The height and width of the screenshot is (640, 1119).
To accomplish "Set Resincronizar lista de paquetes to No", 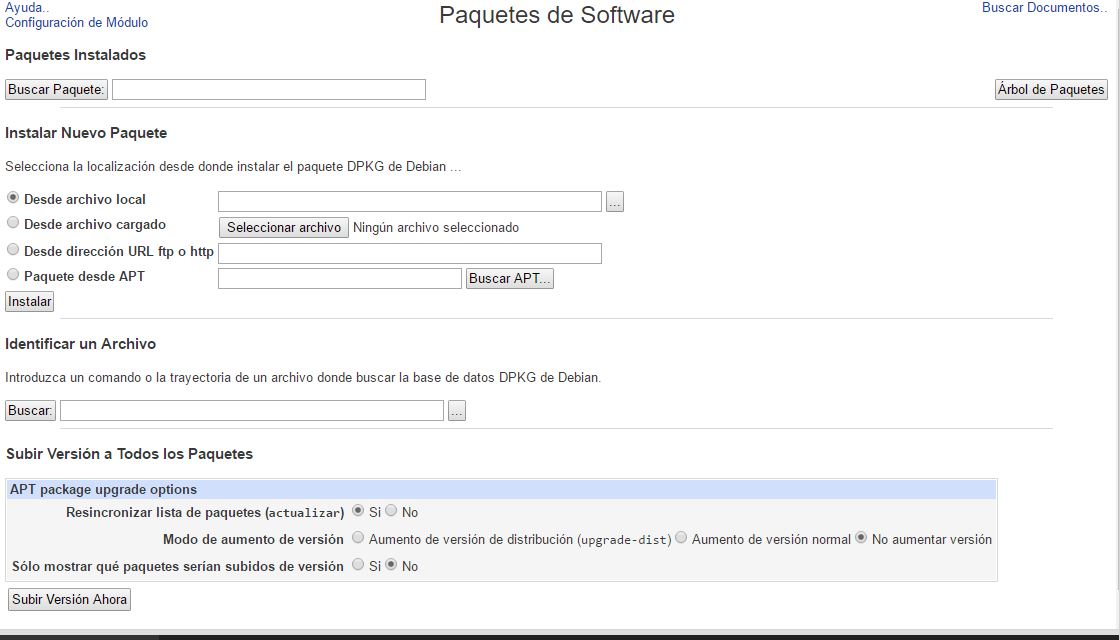I will (391, 511).
